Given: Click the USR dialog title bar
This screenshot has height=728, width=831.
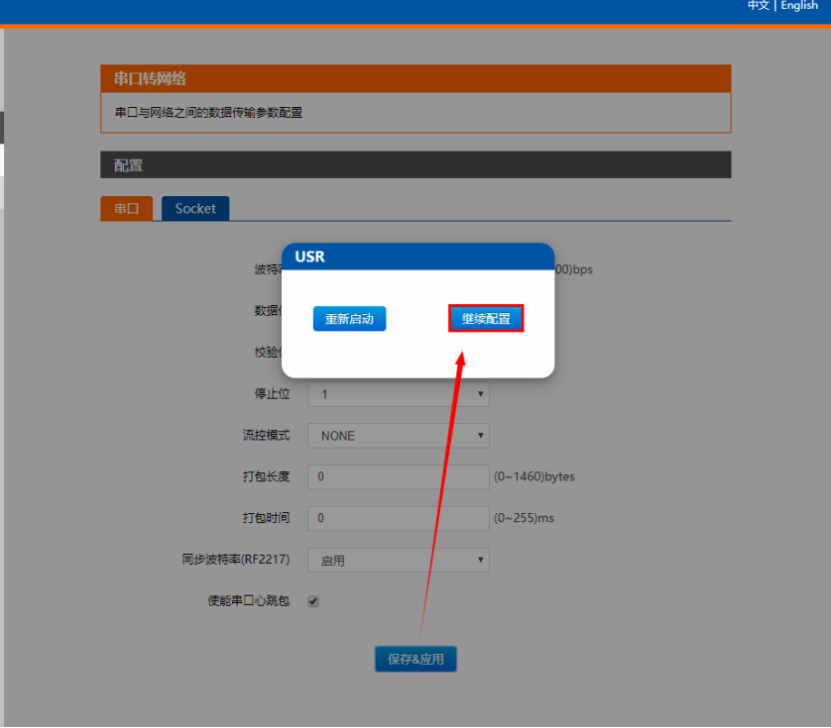Looking at the screenshot, I should click(x=417, y=257).
